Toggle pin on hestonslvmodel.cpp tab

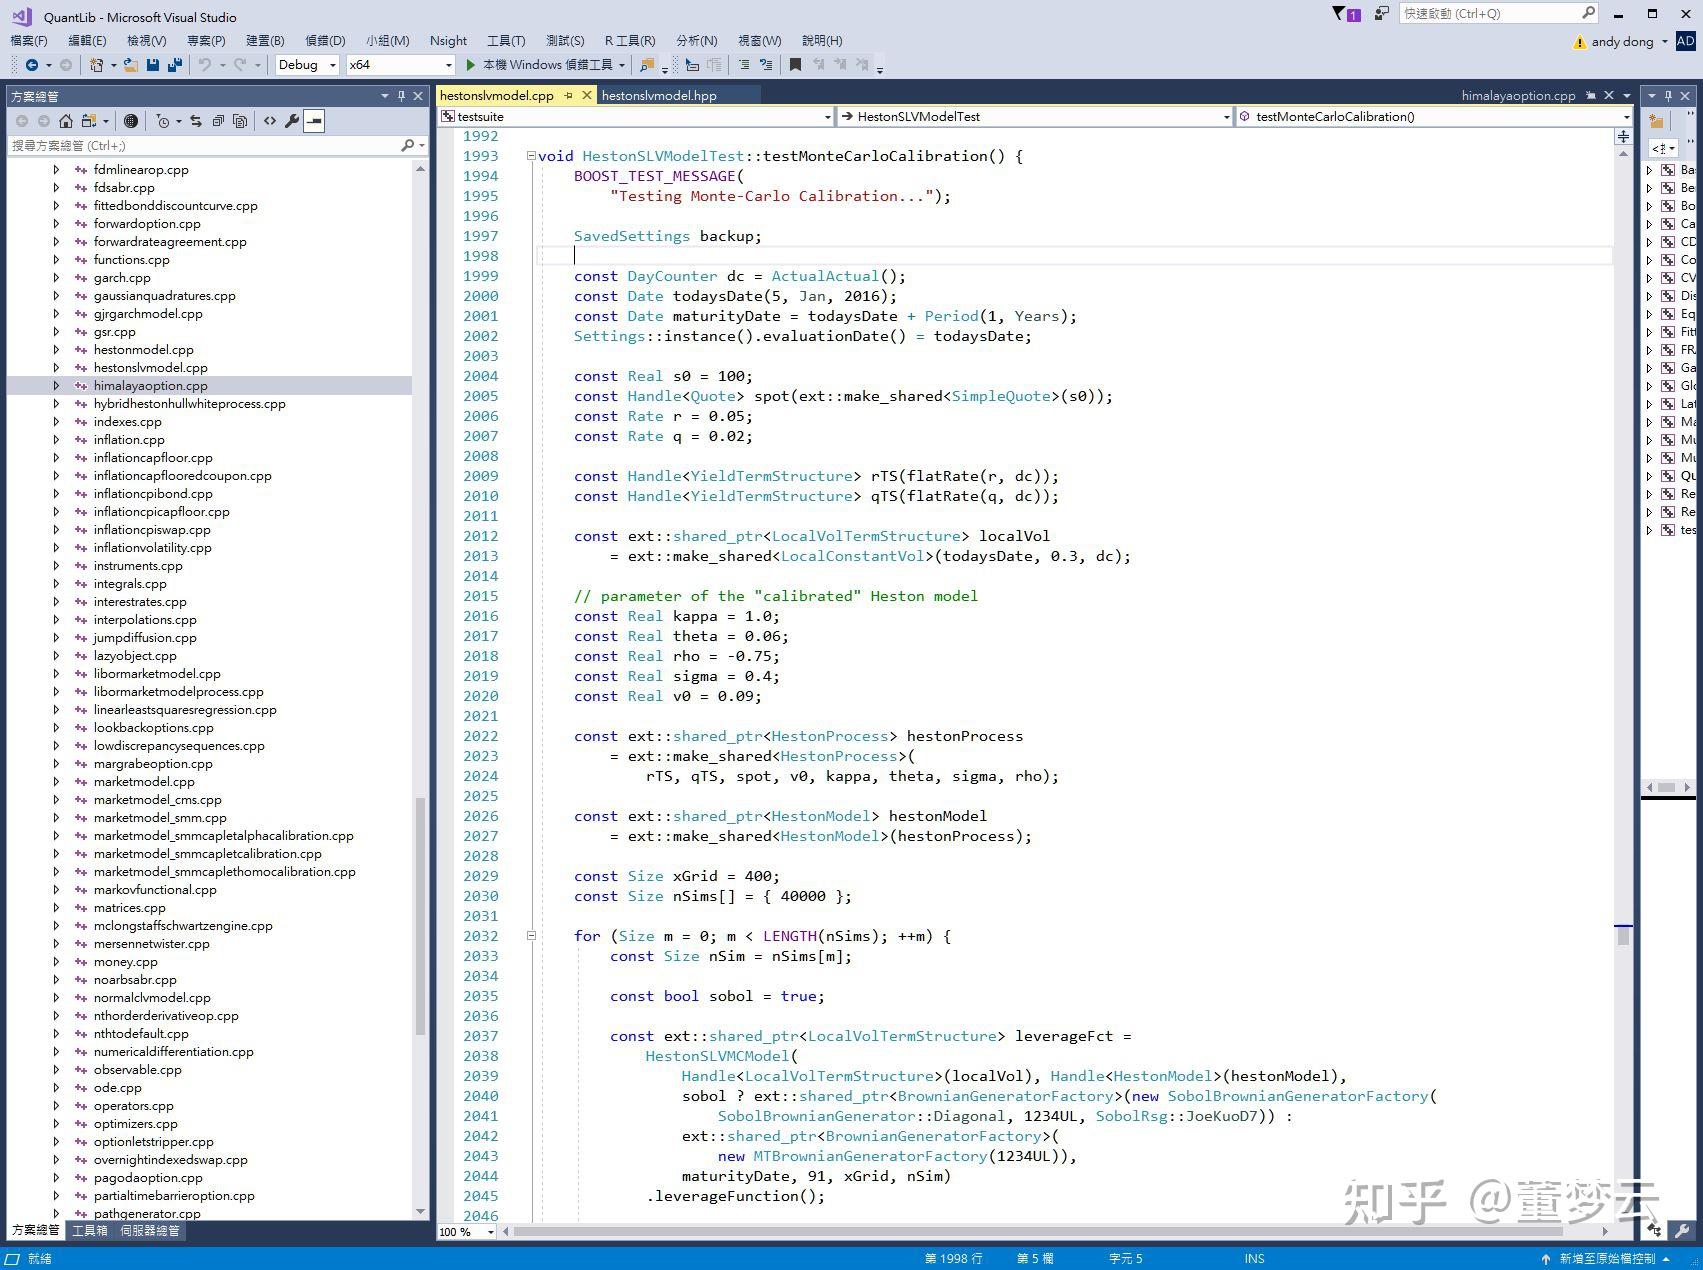568,95
